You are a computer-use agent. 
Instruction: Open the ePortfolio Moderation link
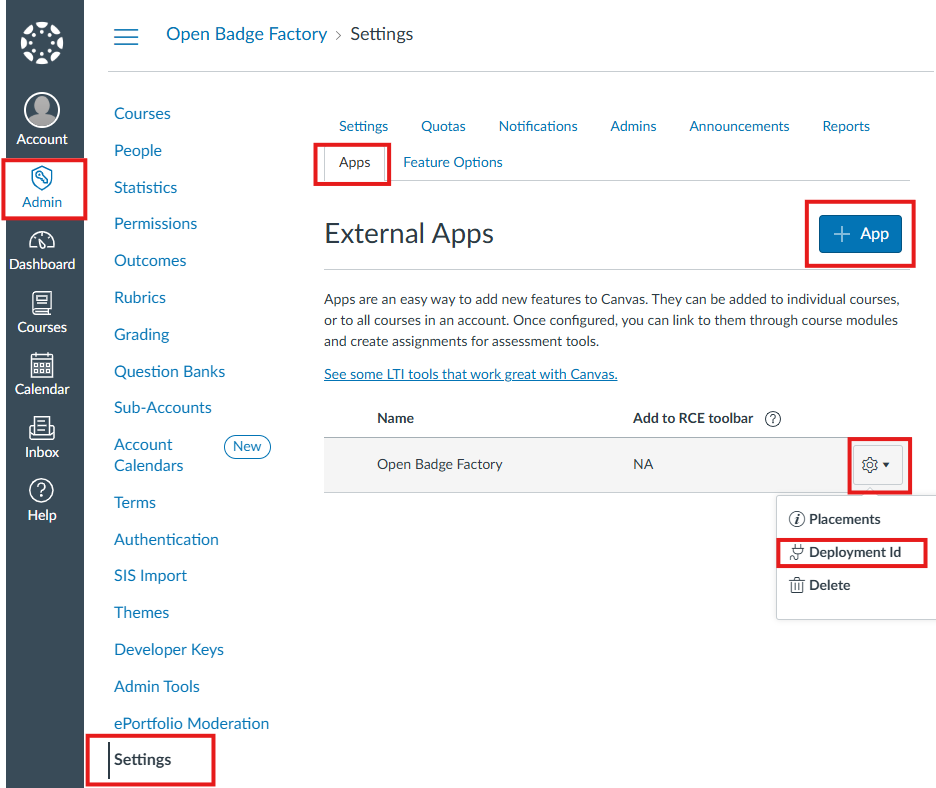[191, 724]
